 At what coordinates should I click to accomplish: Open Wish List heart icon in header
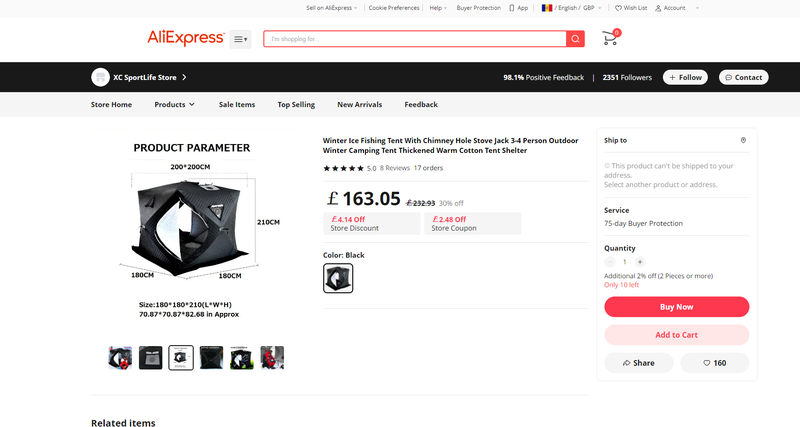point(619,8)
